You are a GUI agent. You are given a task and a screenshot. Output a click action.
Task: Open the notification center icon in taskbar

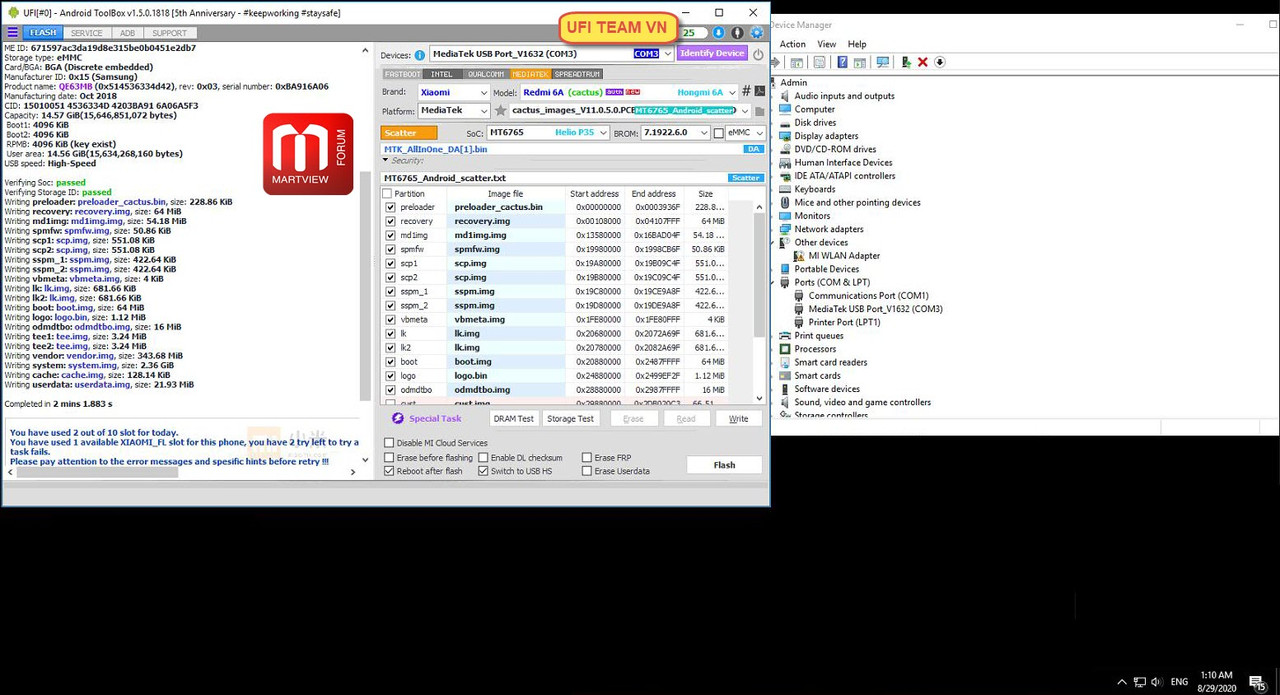1257,682
